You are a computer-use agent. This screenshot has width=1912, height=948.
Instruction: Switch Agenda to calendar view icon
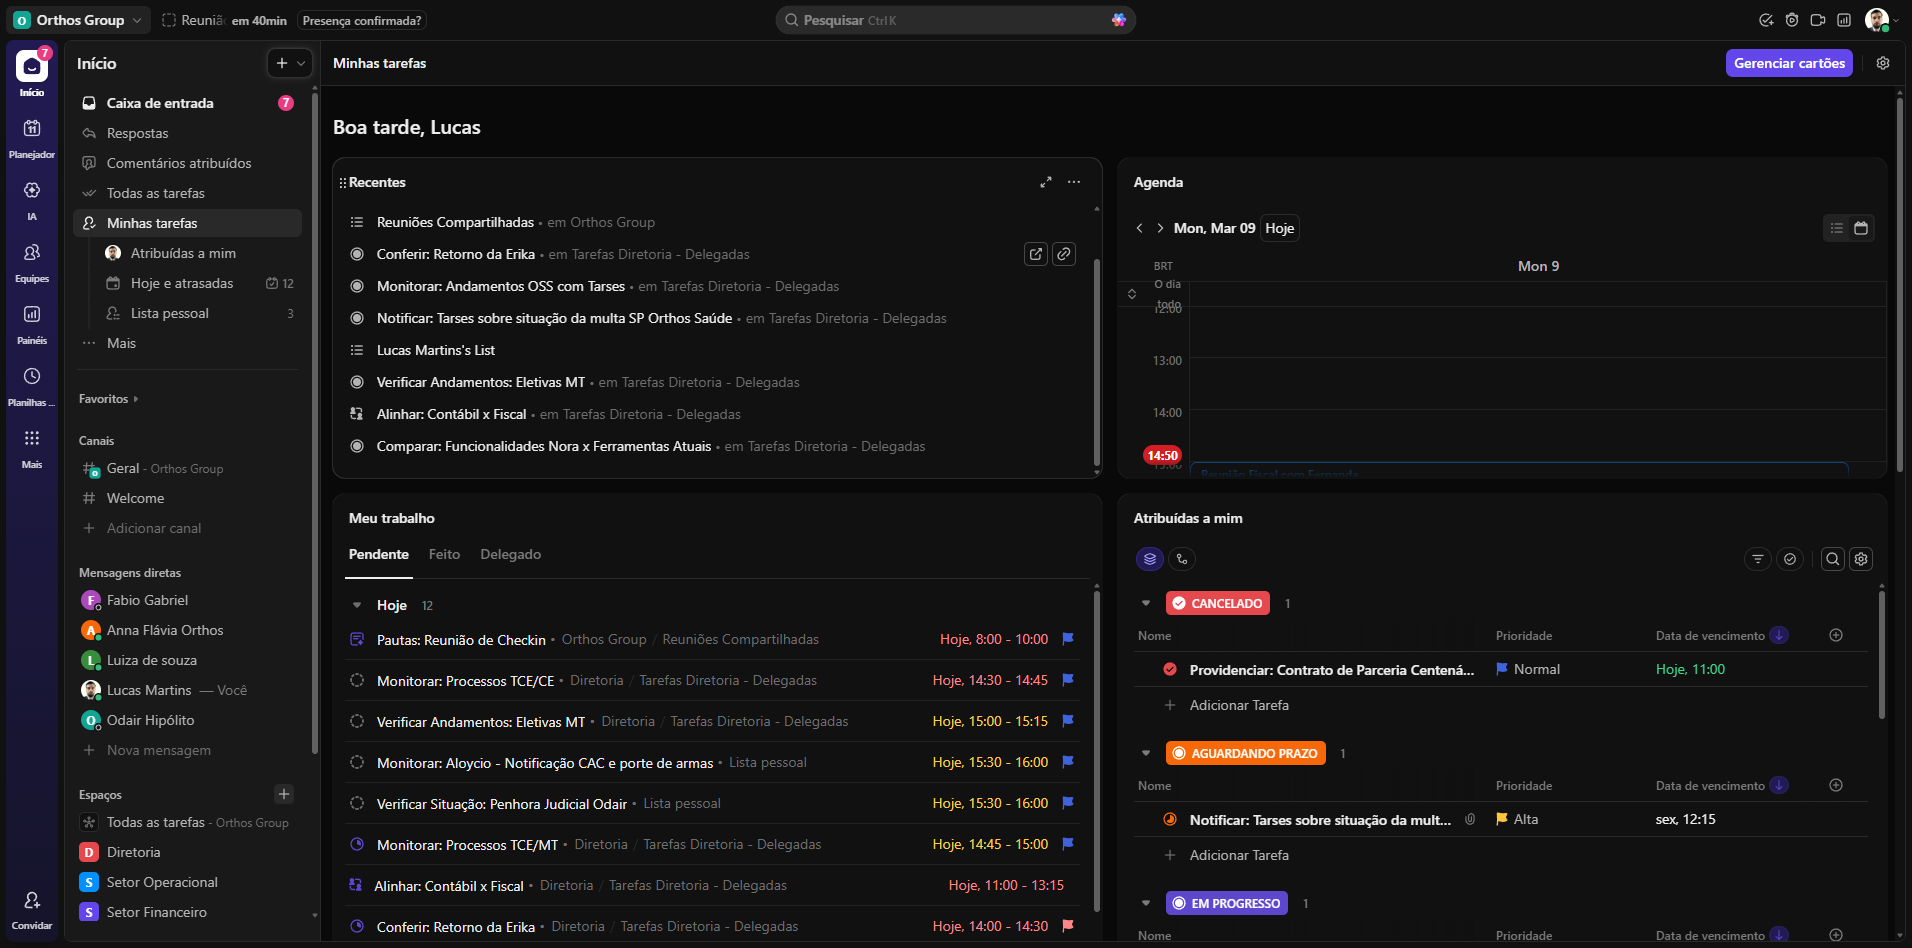pyautogui.click(x=1861, y=228)
